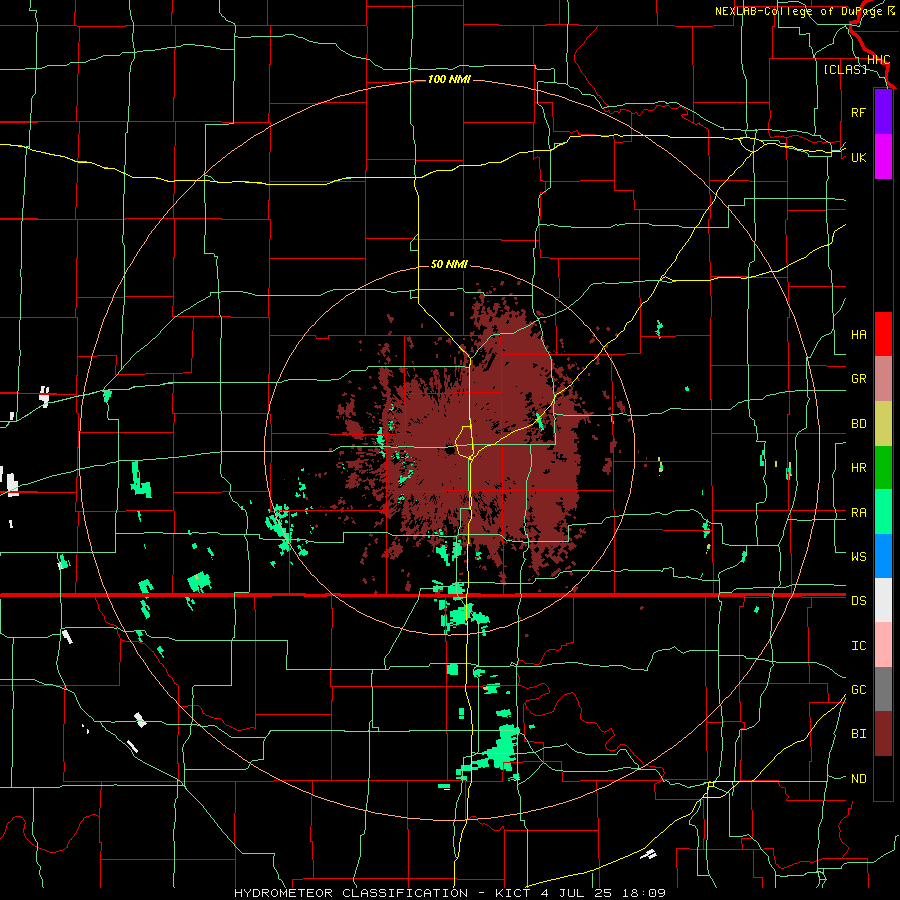The width and height of the screenshot is (900, 900).
Task: Click the UK legend label
Action: coord(858,157)
